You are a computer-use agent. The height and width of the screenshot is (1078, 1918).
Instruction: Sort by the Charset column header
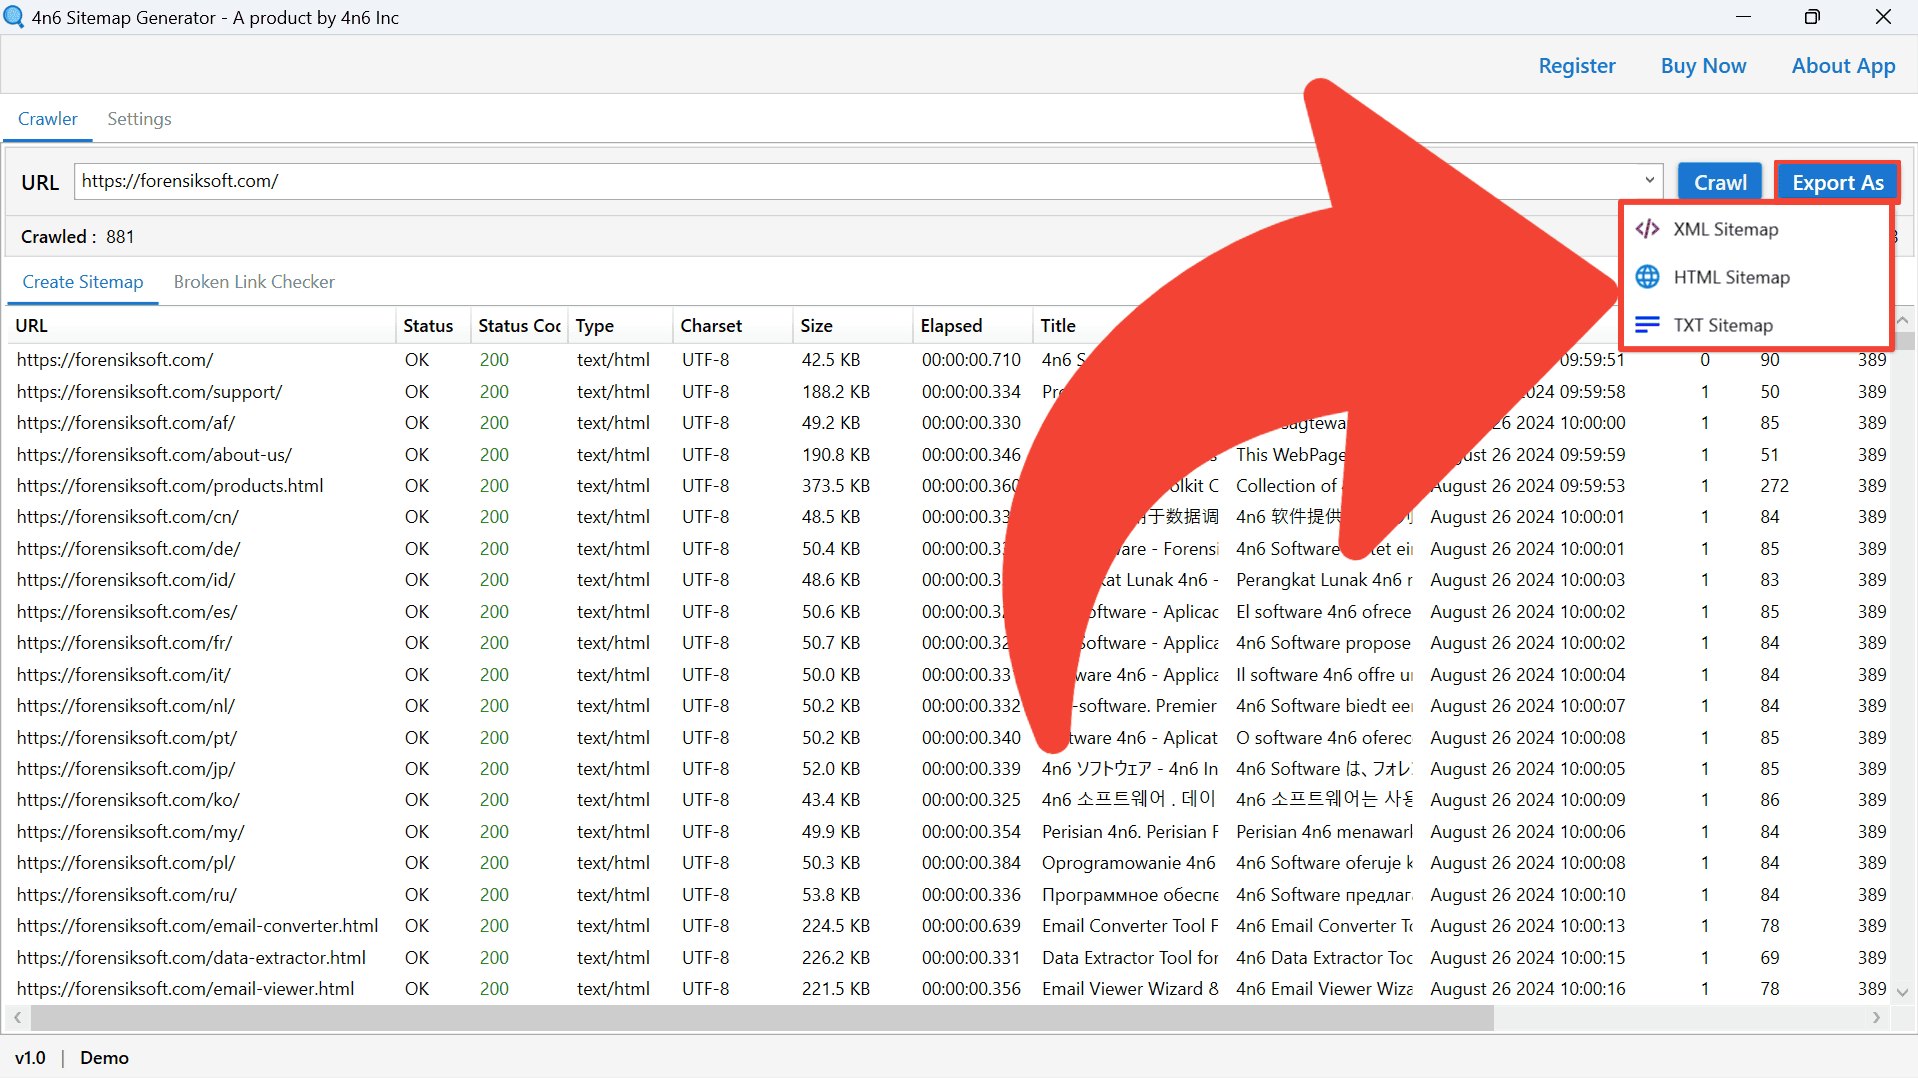coord(733,326)
